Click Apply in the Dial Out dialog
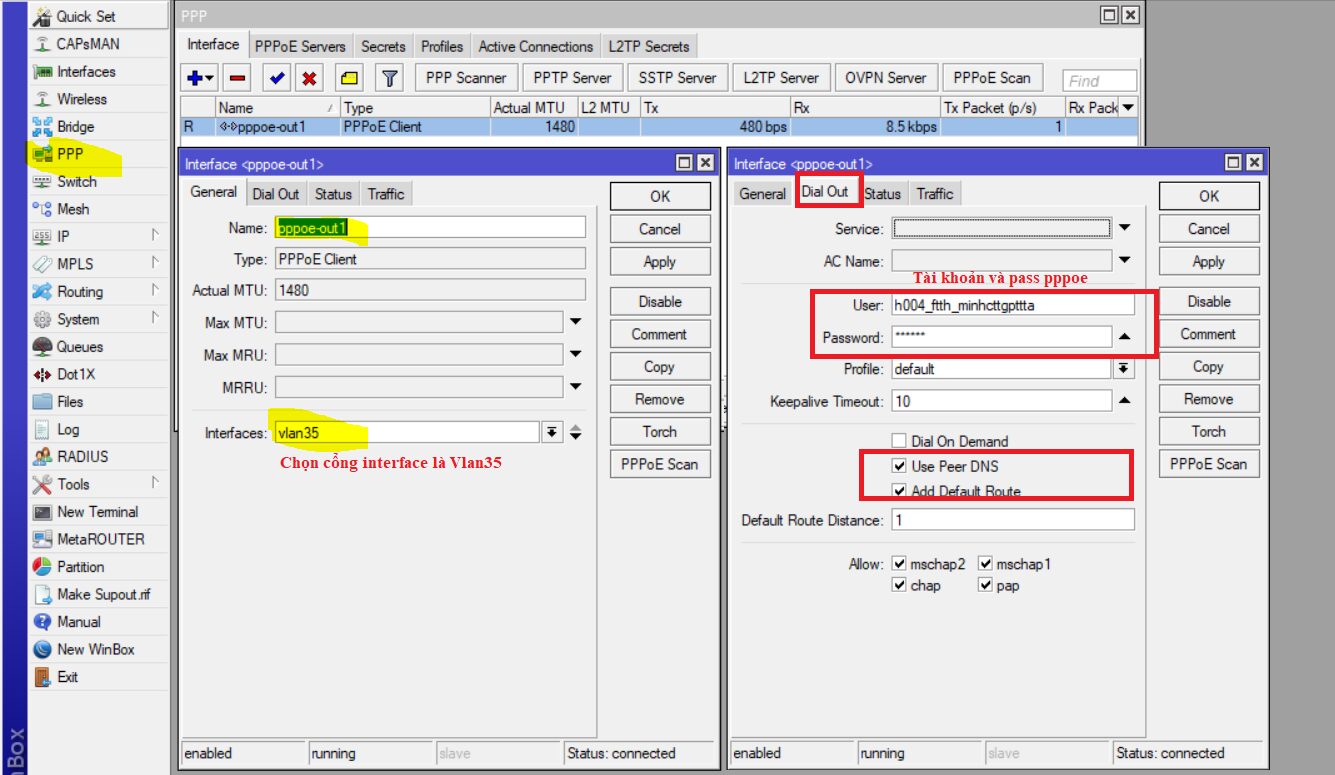 [1208, 262]
